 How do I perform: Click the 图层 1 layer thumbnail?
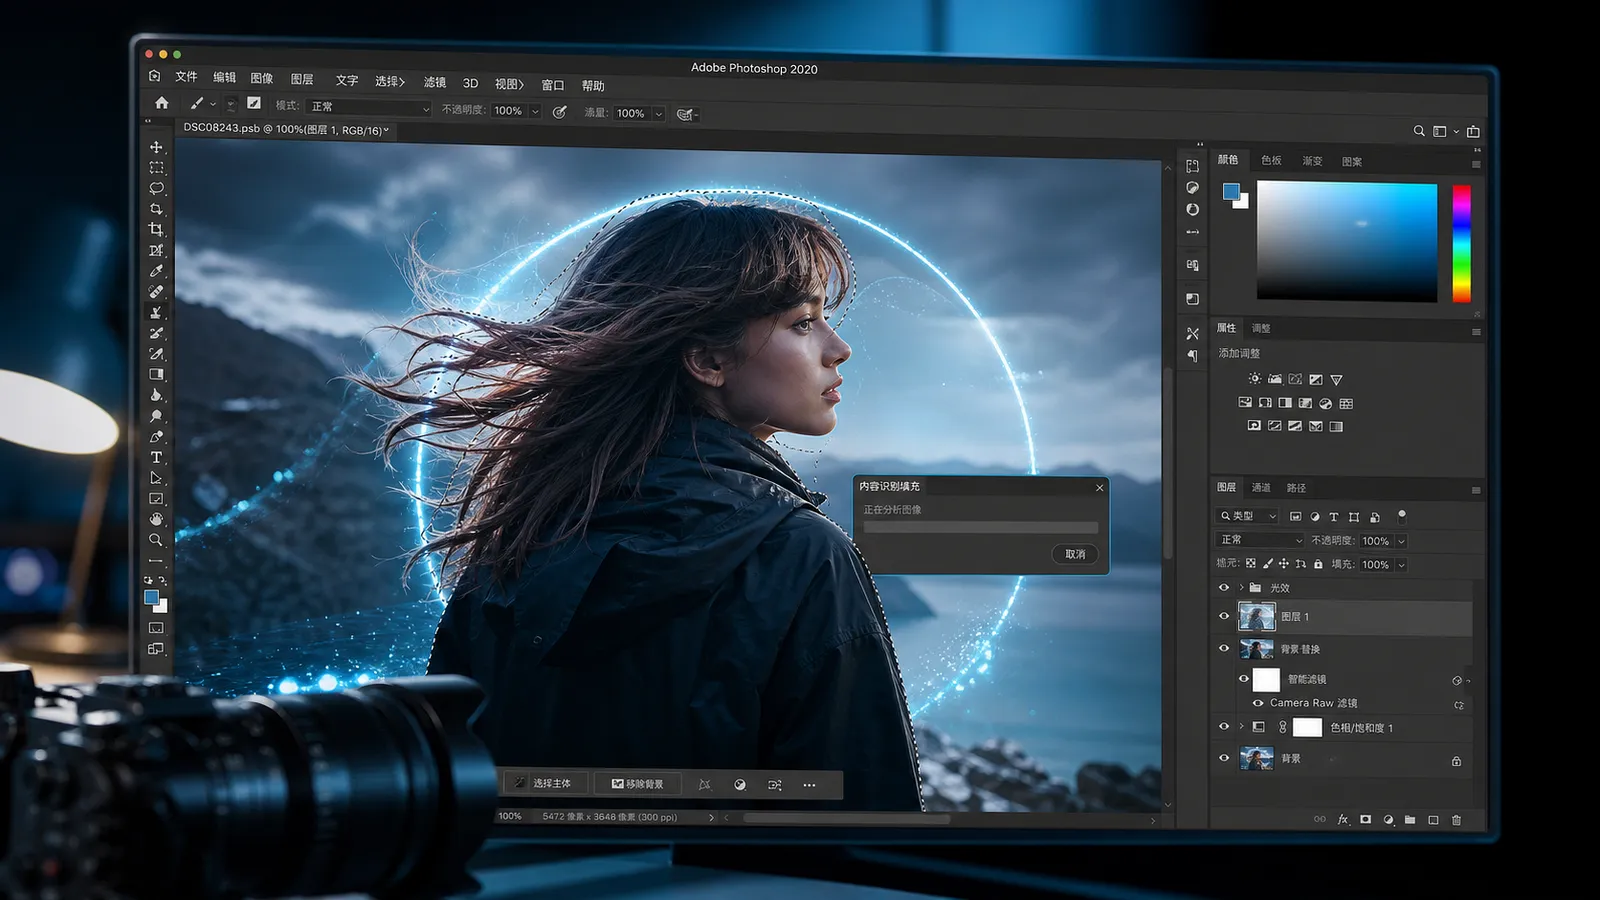1257,616
